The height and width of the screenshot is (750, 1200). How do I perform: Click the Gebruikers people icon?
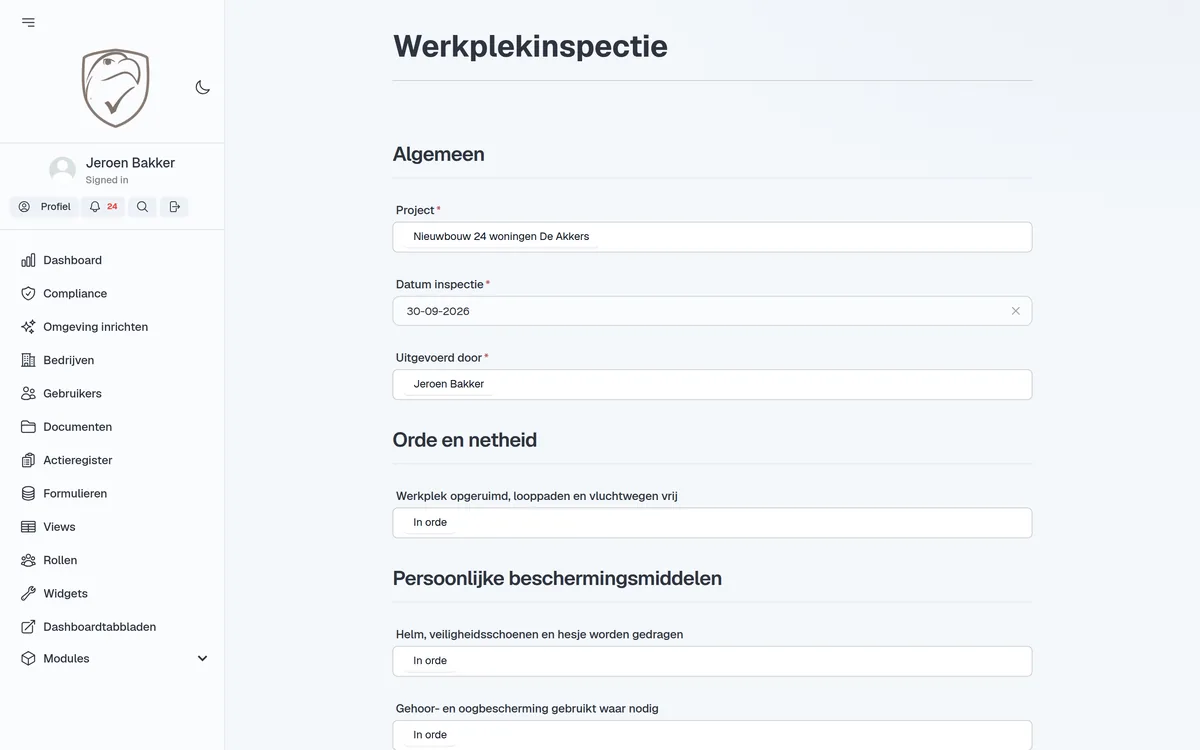(x=28, y=393)
